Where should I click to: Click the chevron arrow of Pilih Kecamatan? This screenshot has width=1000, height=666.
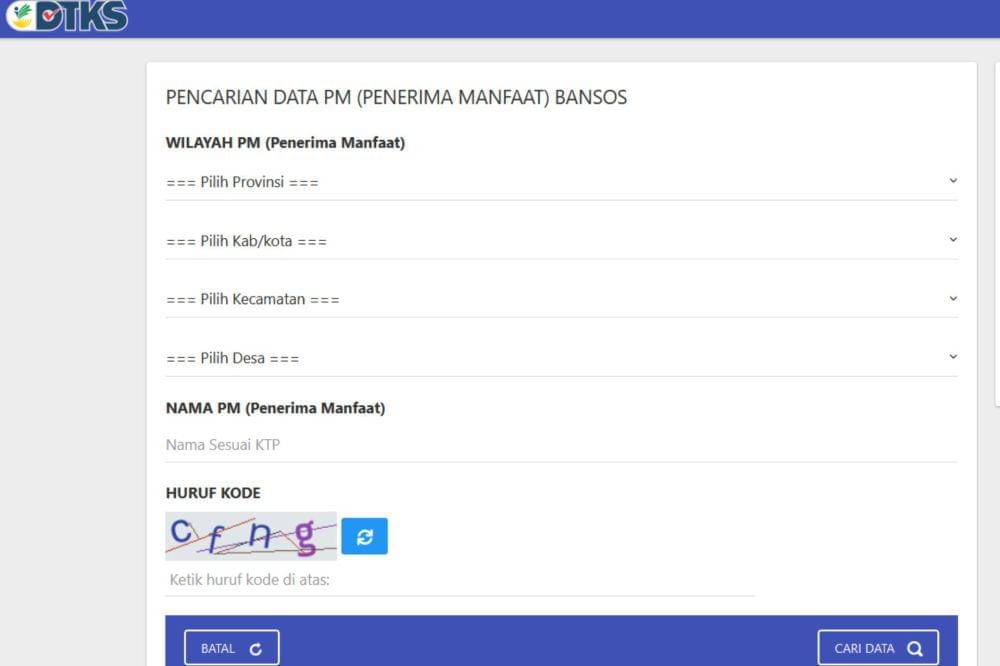coord(952,298)
